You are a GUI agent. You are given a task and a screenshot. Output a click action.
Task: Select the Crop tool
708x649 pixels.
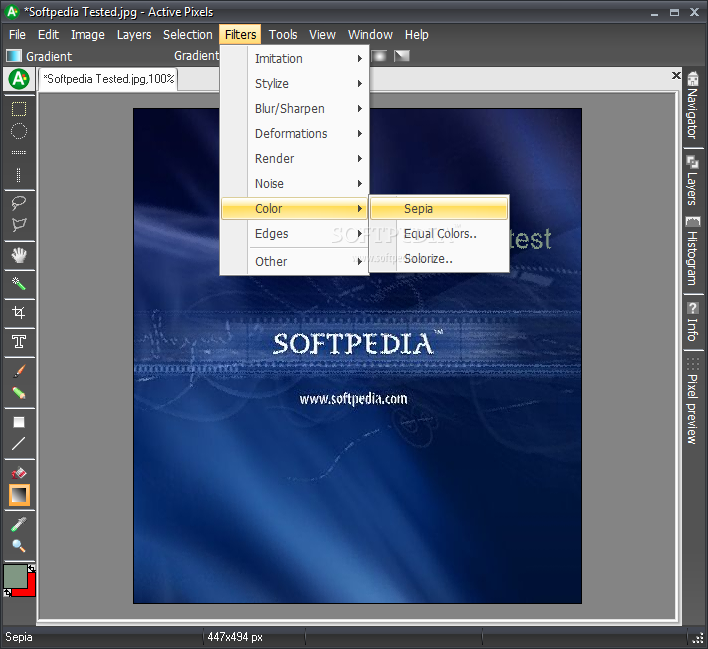(19, 313)
